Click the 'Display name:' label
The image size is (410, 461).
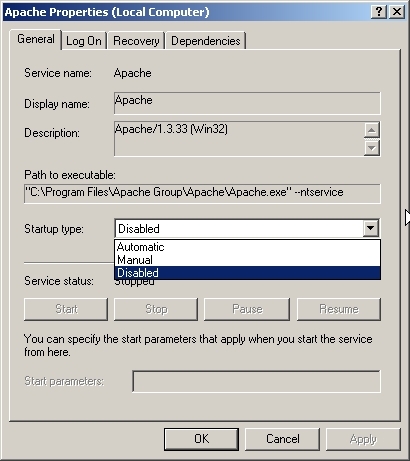pos(57,104)
